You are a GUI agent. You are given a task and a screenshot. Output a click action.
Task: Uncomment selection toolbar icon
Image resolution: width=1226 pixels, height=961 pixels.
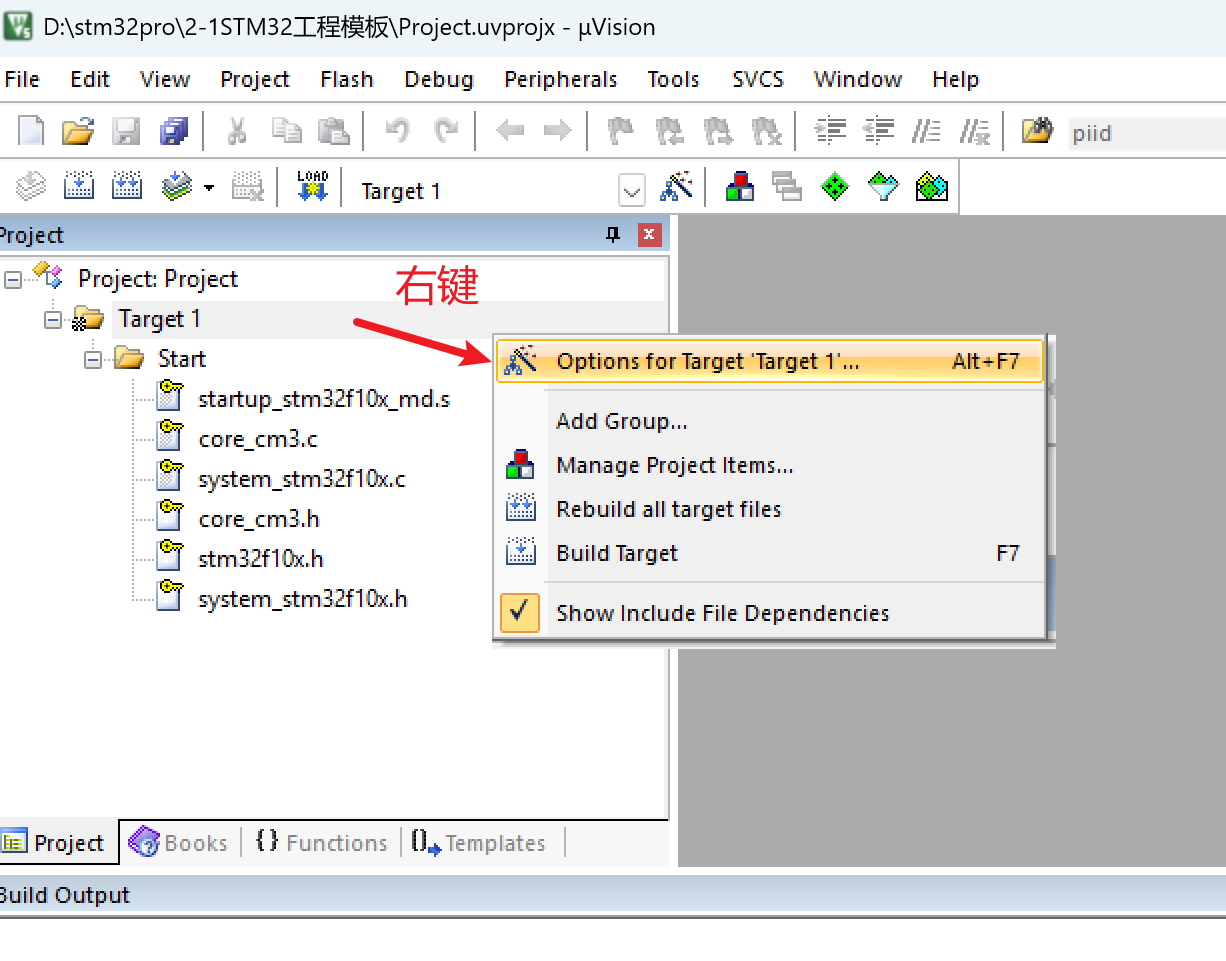(x=974, y=131)
